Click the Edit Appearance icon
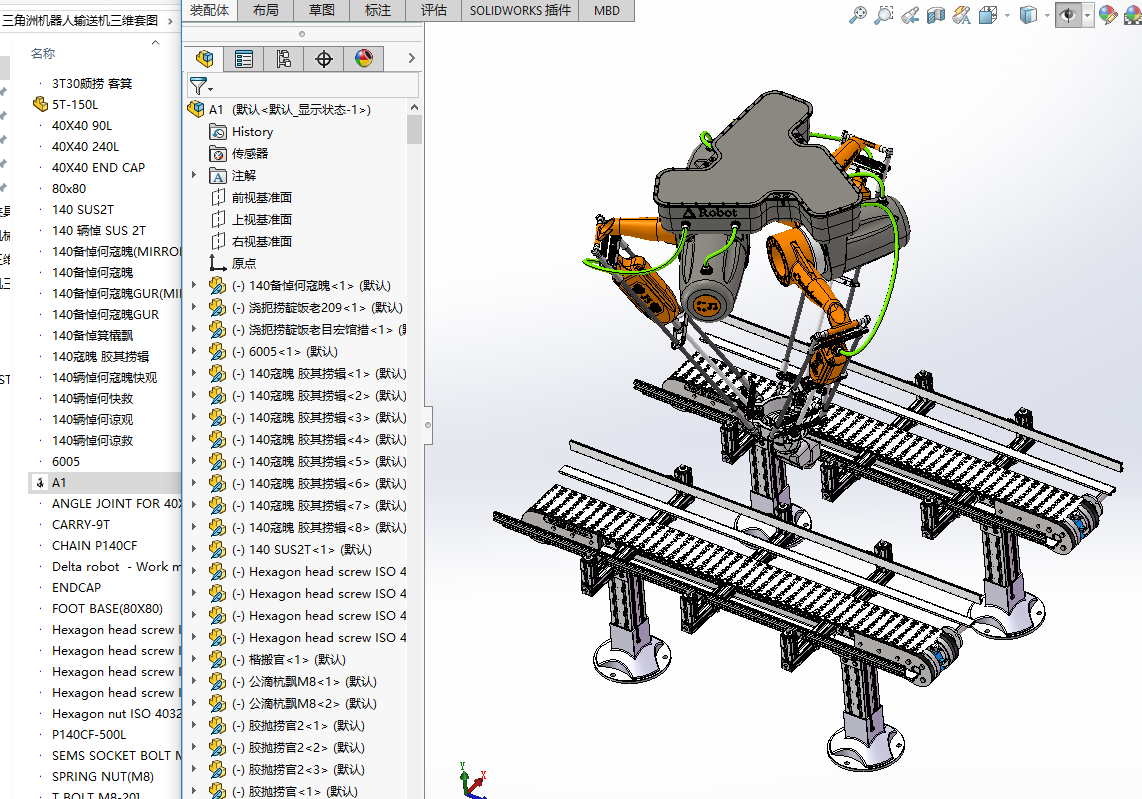1142x799 pixels. (x=1107, y=14)
